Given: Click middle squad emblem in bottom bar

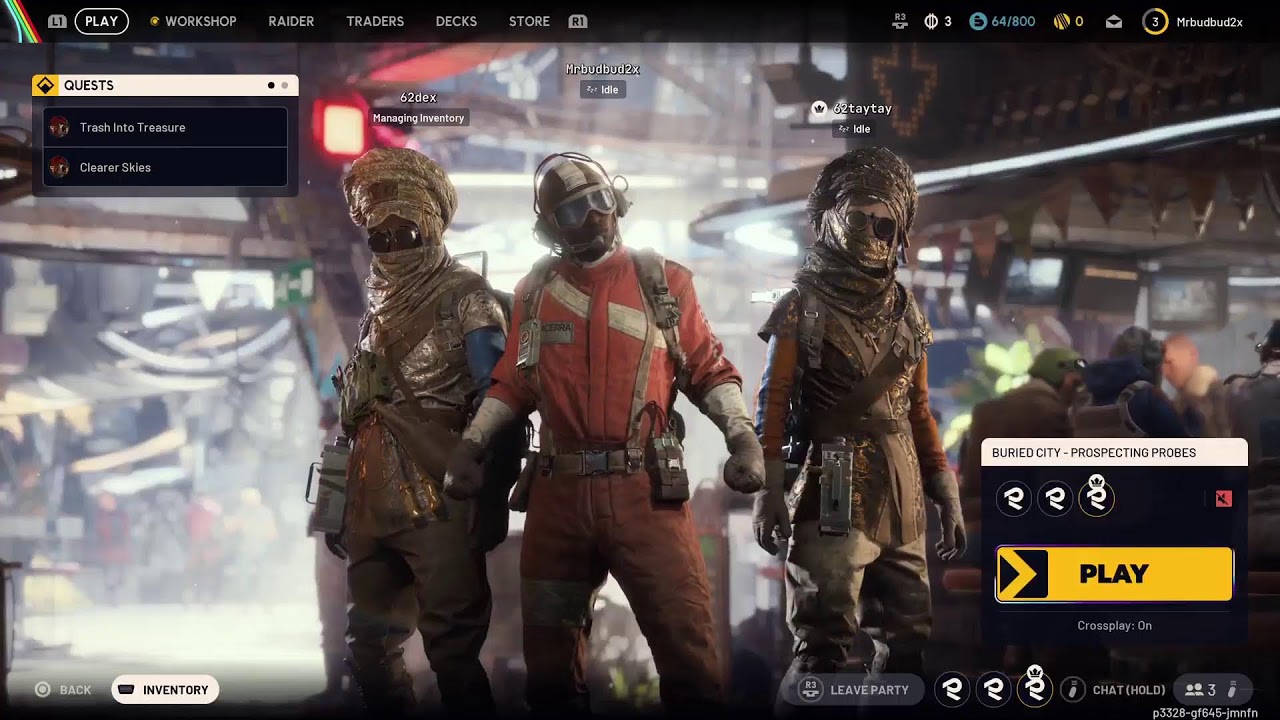Looking at the screenshot, I should click(x=994, y=689).
